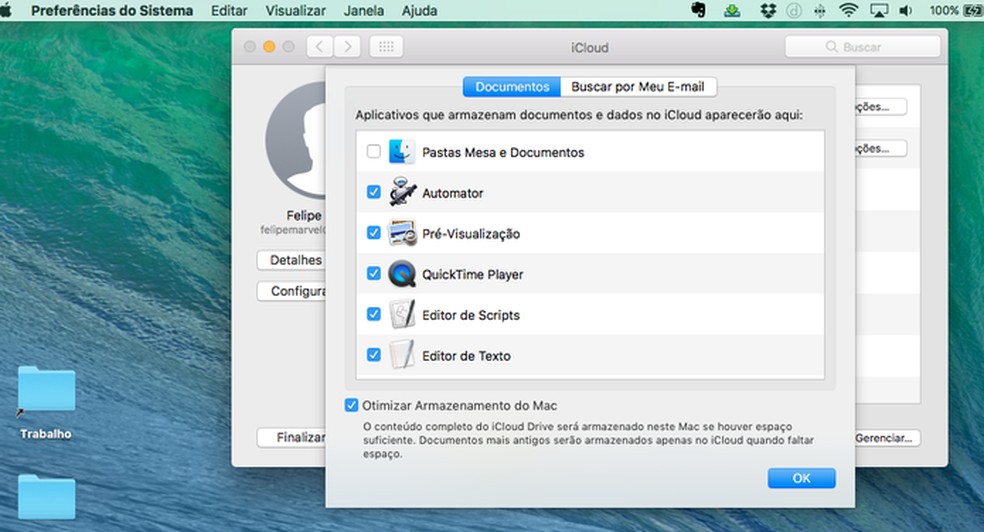Click the green download tray icon
The height and width of the screenshot is (532, 984).
732,10
